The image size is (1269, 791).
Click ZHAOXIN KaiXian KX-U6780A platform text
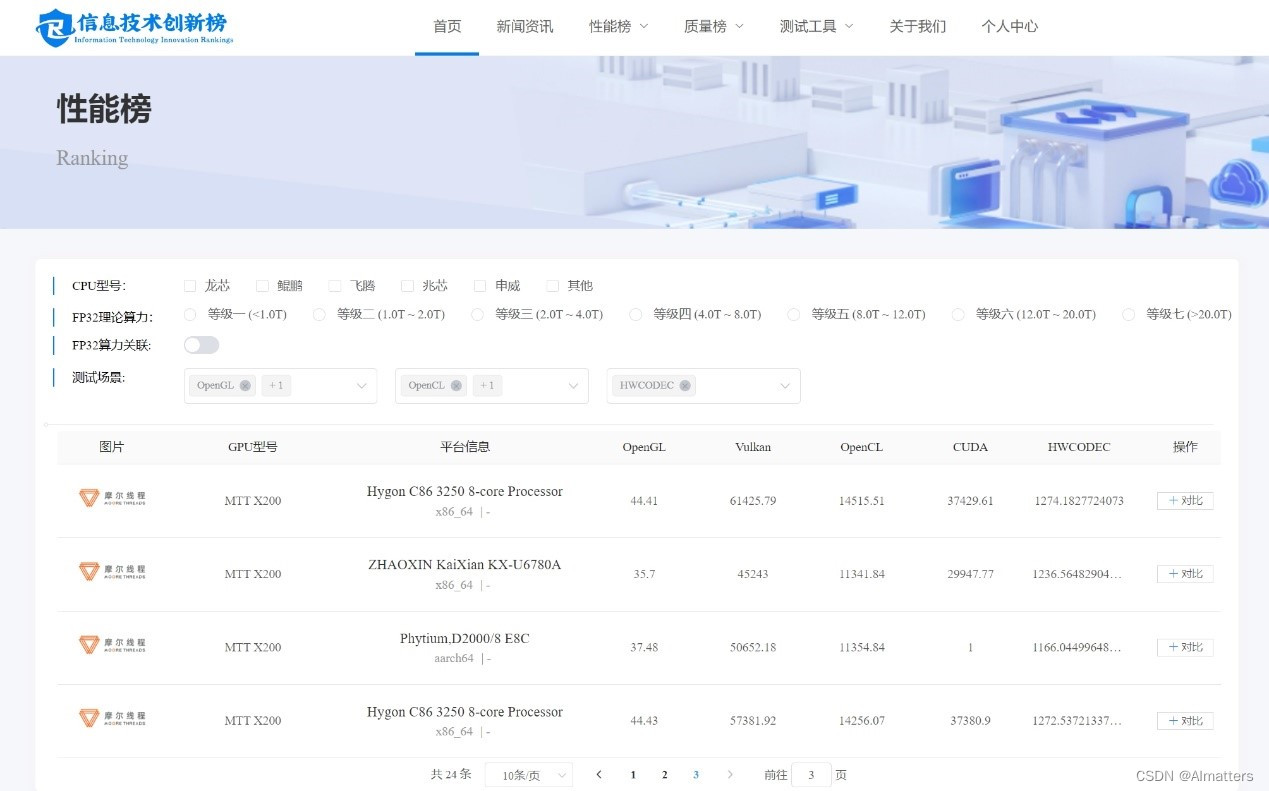465,565
